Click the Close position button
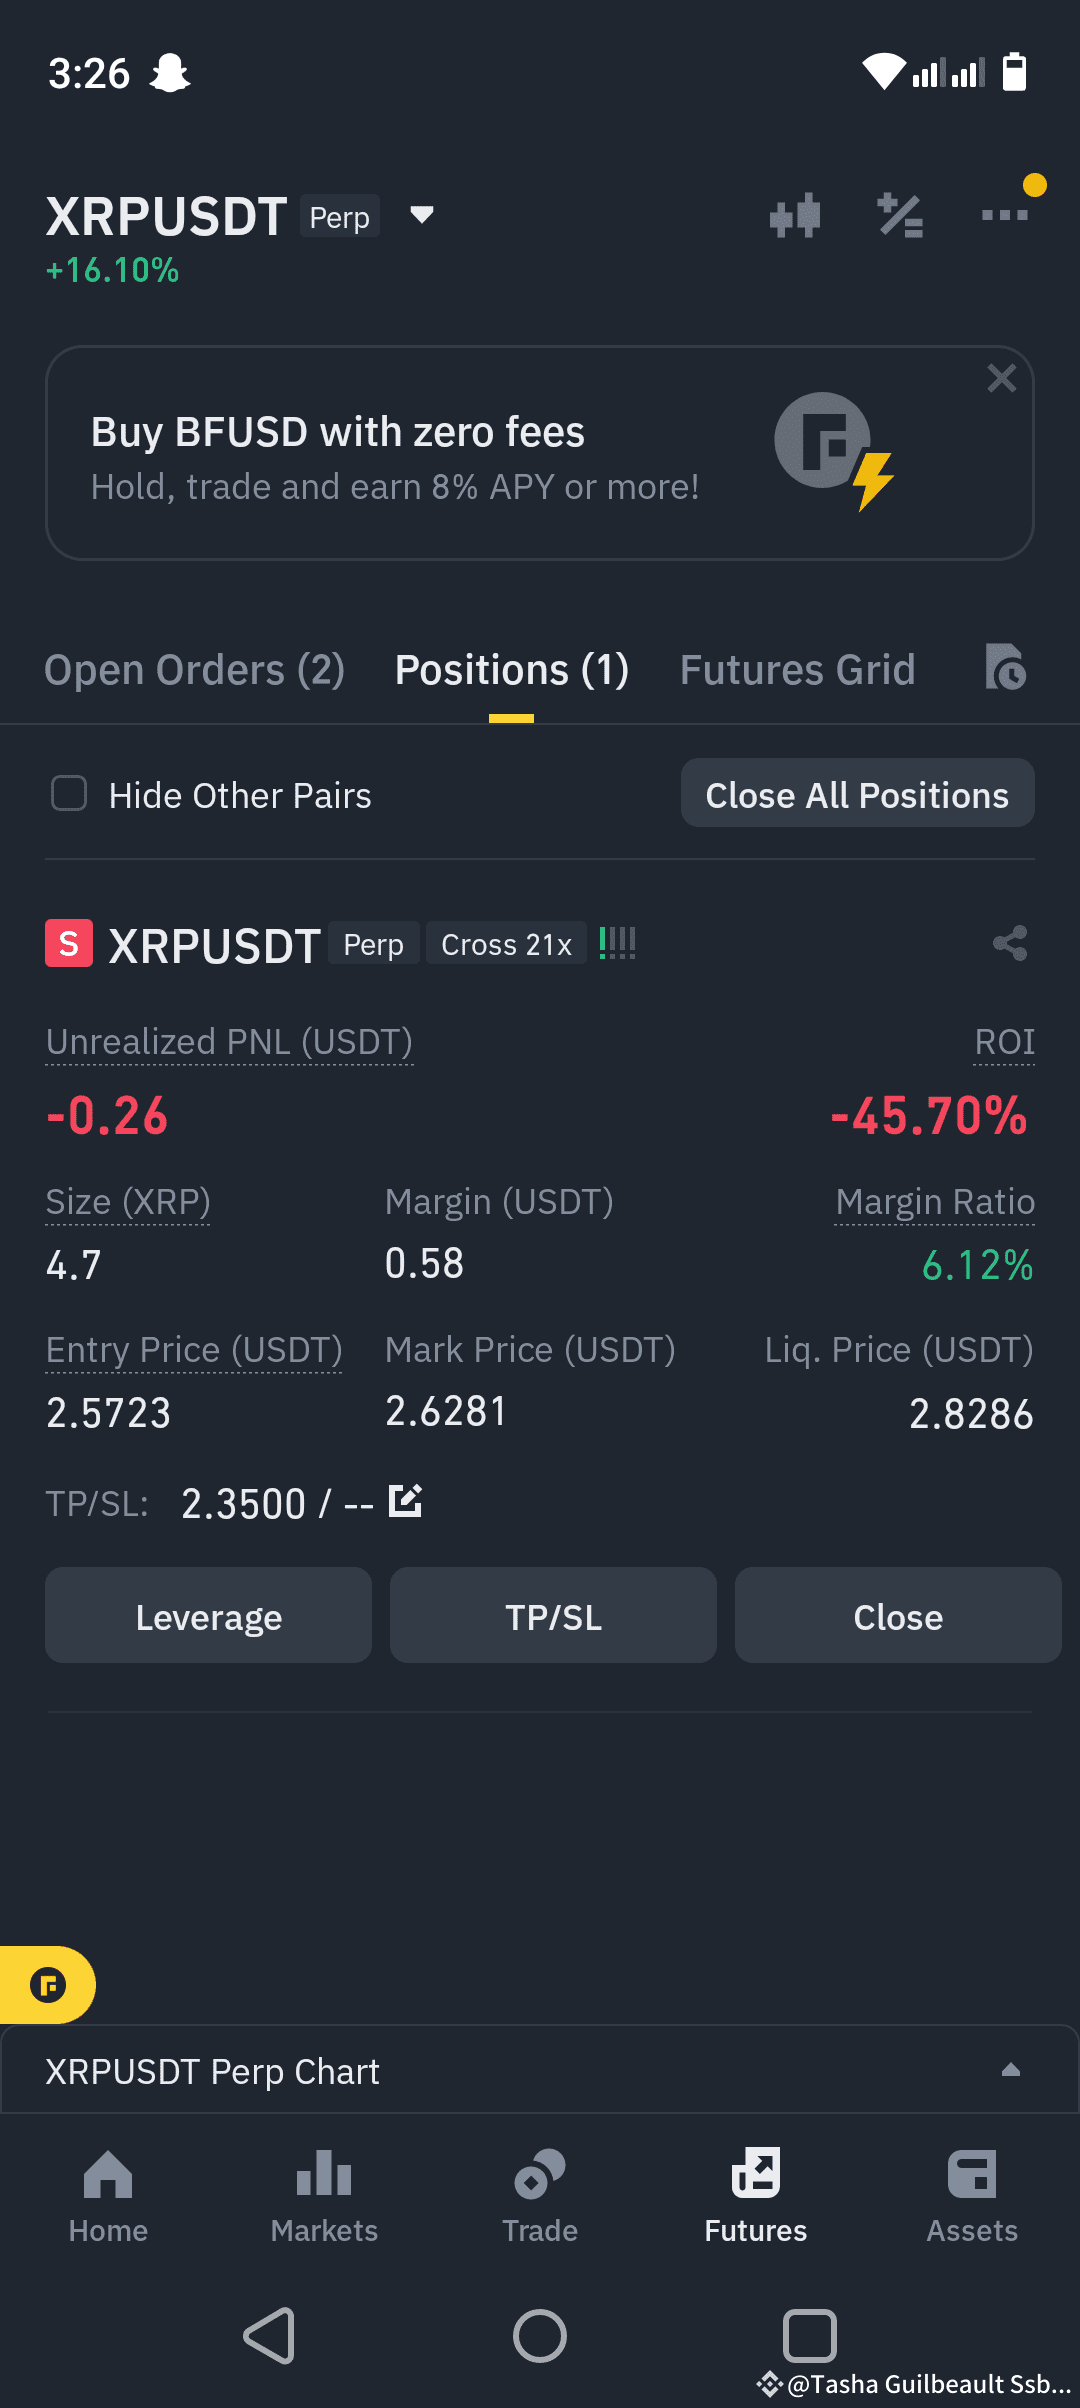The height and width of the screenshot is (2408, 1080). tap(898, 1616)
